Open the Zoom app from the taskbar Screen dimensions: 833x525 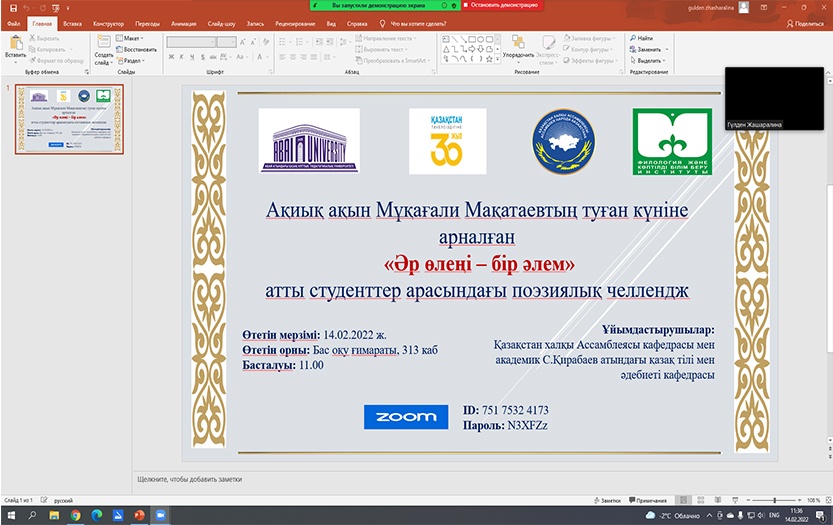click(160, 514)
